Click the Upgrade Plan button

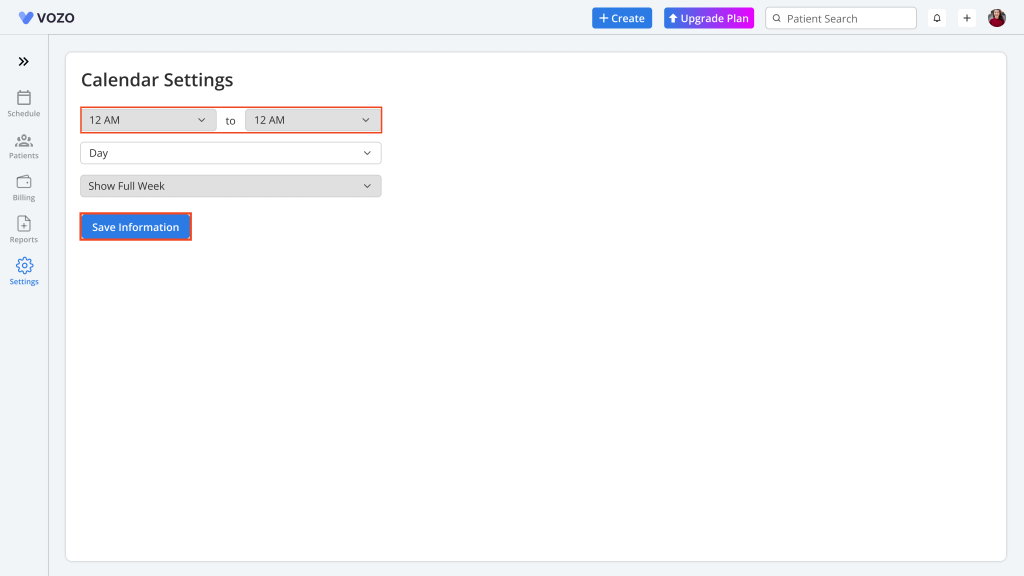pos(709,18)
